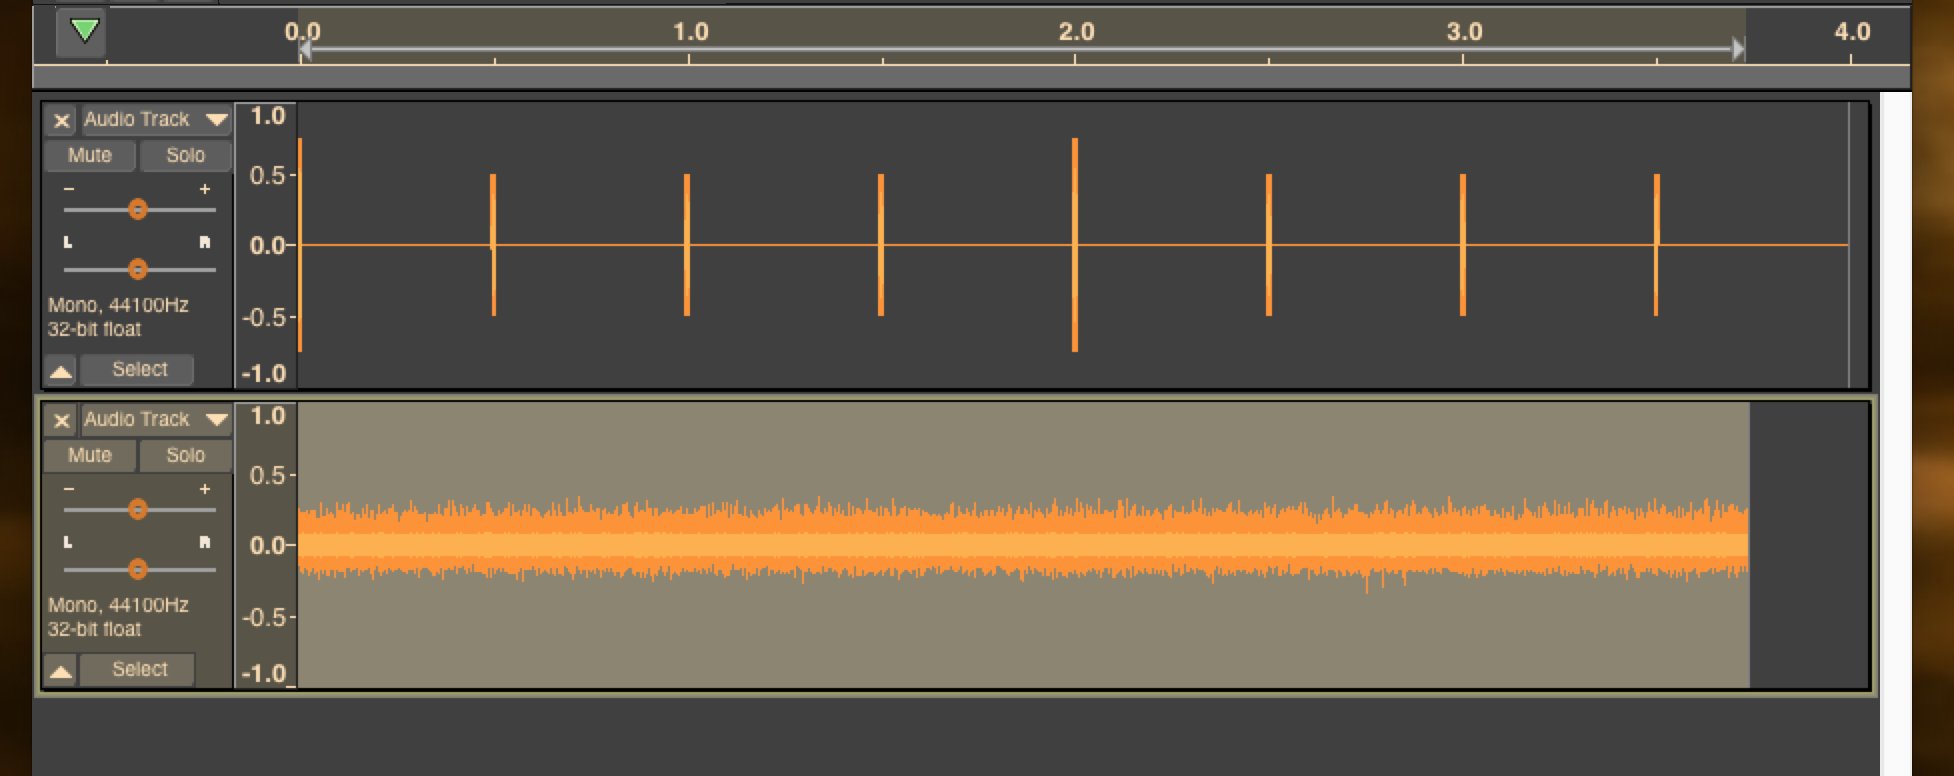Click the right end arrow of the timeline selection

tap(1738, 48)
